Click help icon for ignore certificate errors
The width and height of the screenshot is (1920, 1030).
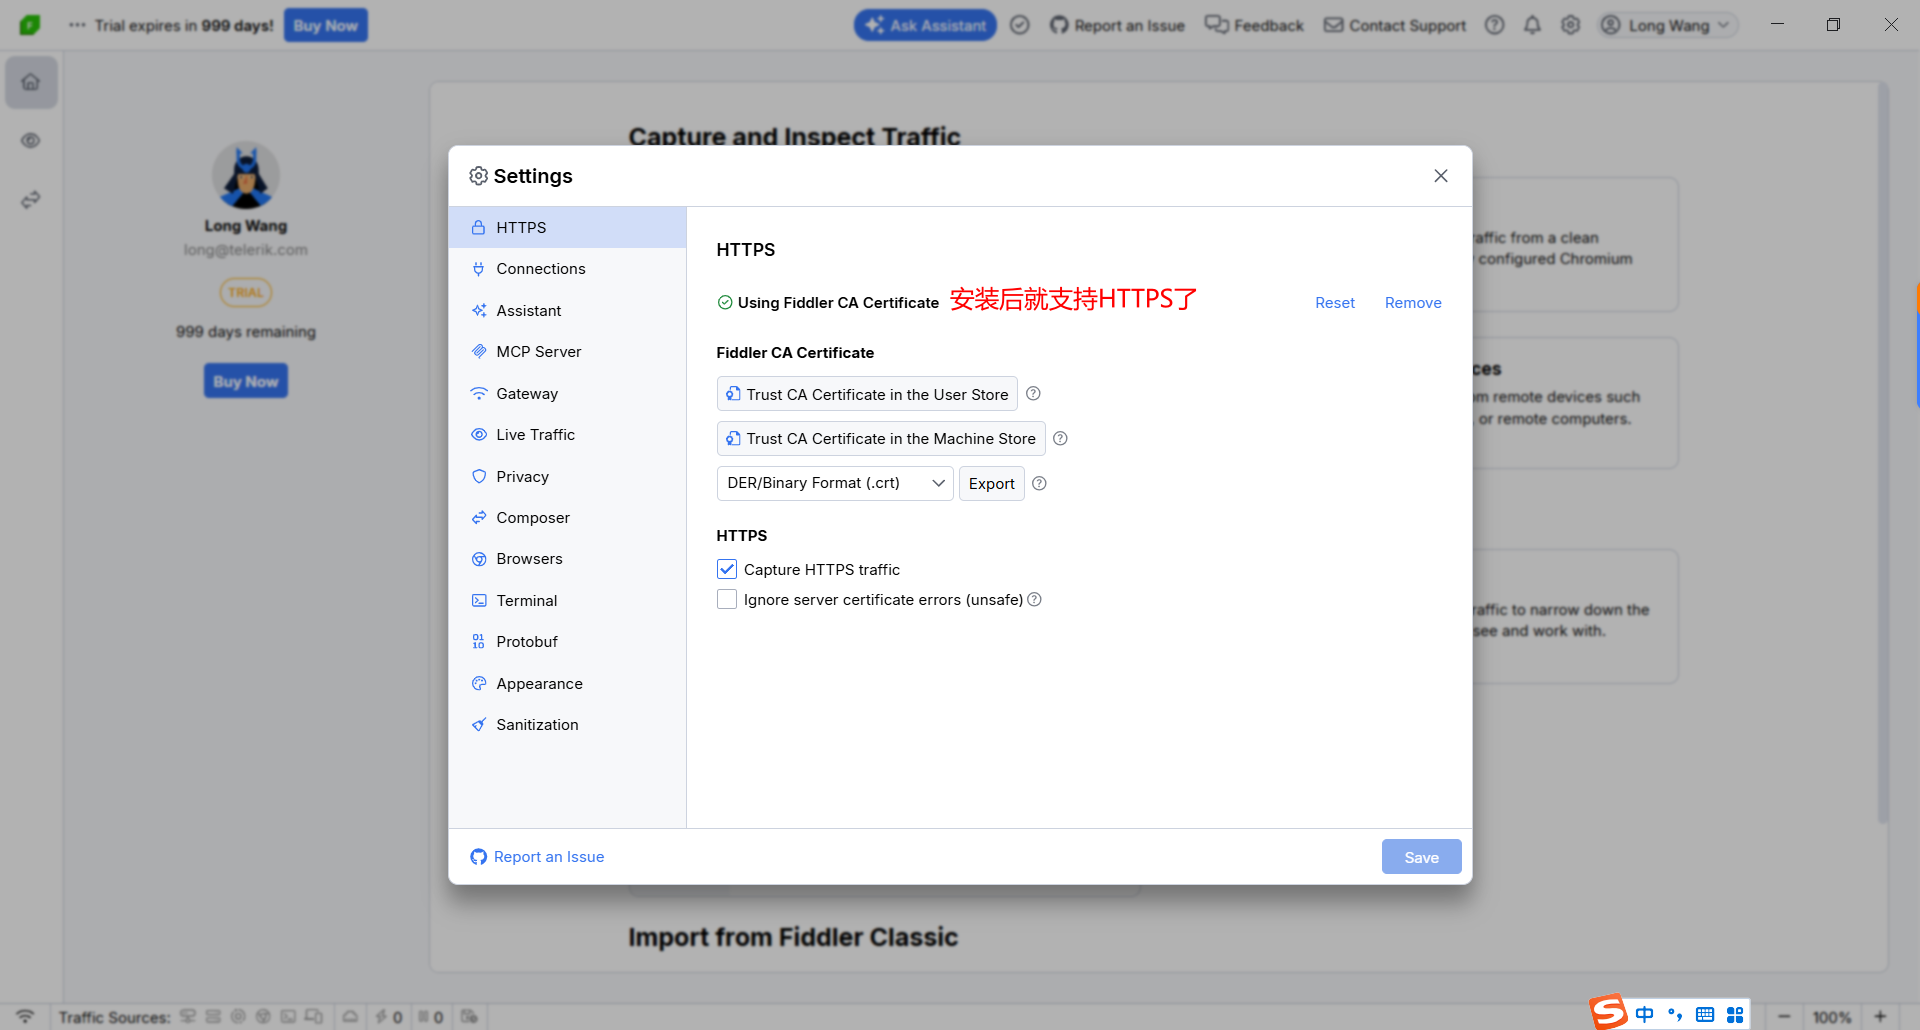coord(1035,600)
